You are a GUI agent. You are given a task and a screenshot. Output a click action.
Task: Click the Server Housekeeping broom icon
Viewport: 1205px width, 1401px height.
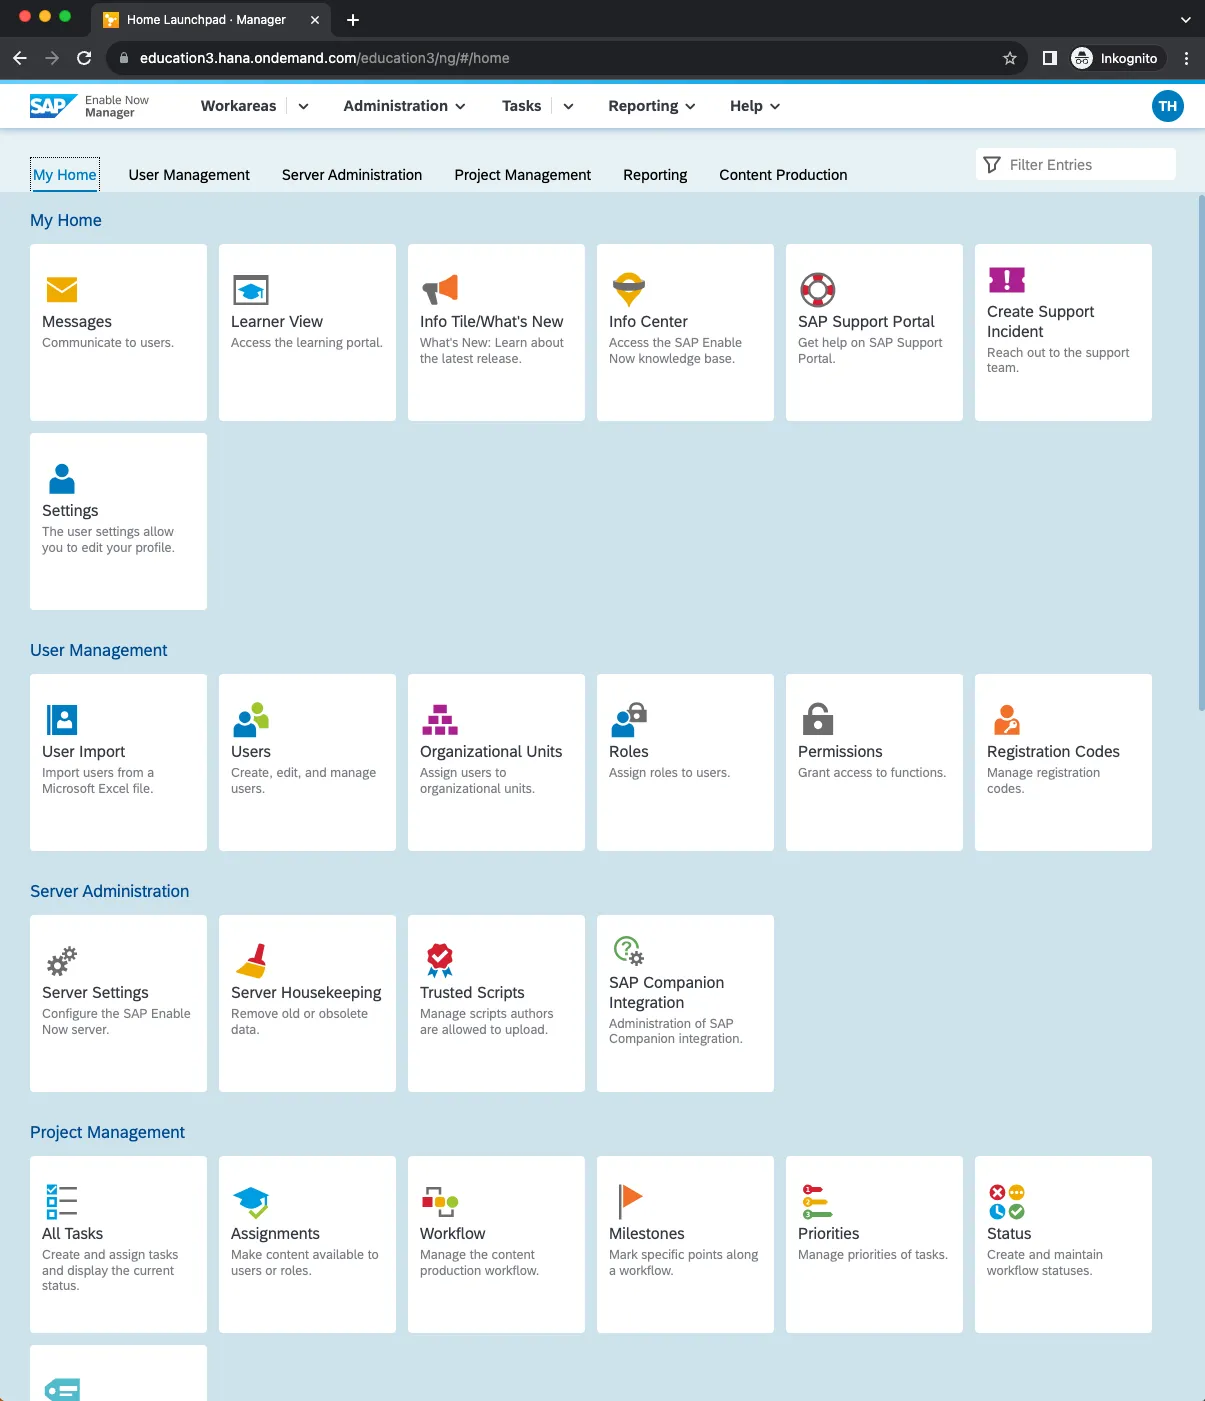[251, 961]
